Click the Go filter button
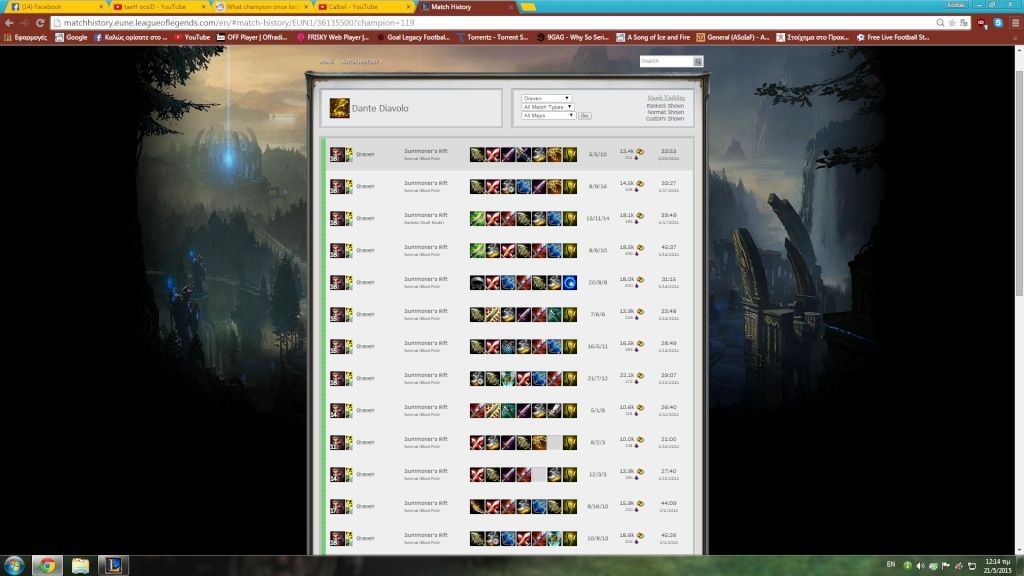The width and height of the screenshot is (1024, 576). 584,116
